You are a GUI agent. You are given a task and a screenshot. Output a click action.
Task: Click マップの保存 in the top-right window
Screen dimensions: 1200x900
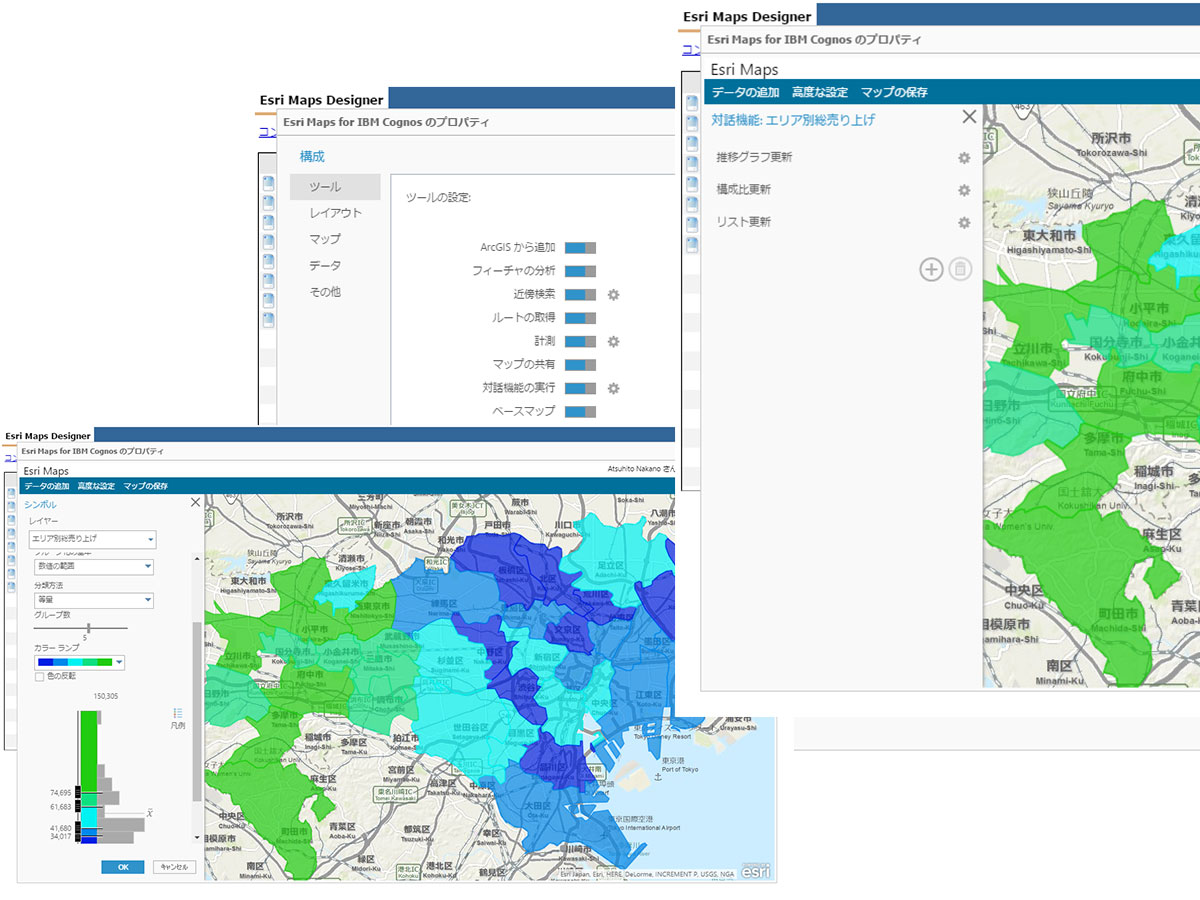click(x=894, y=92)
